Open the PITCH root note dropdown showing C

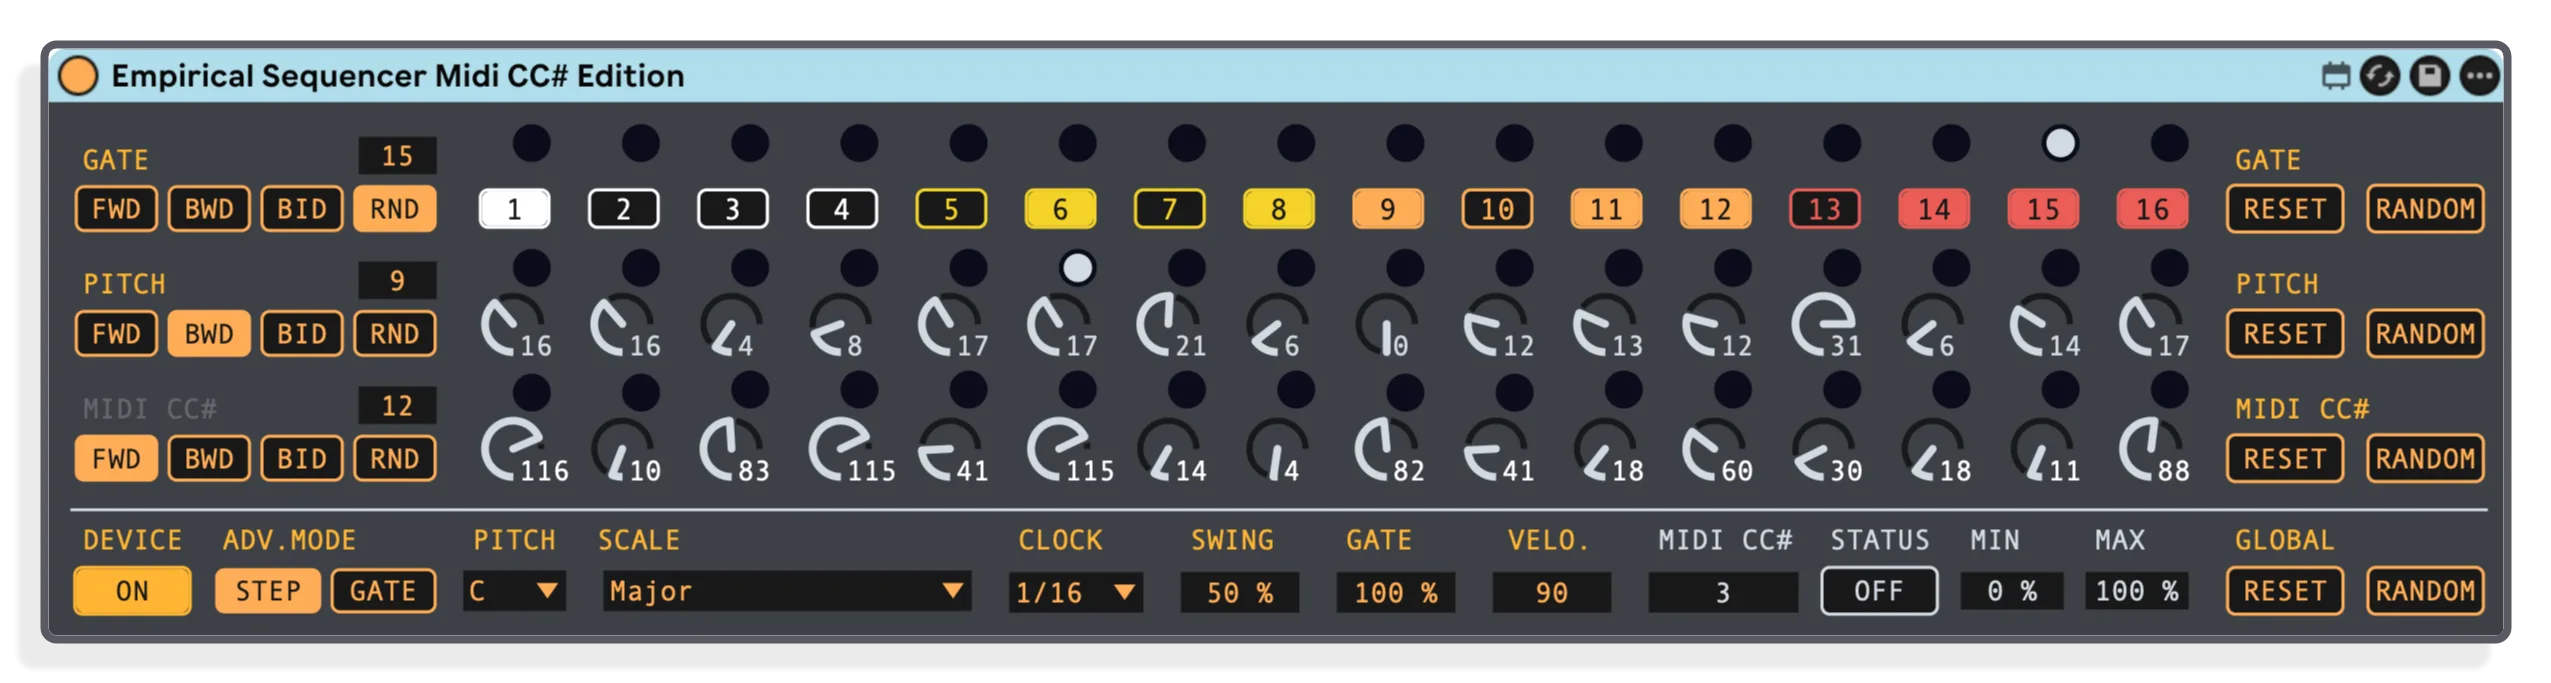[x=514, y=591]
